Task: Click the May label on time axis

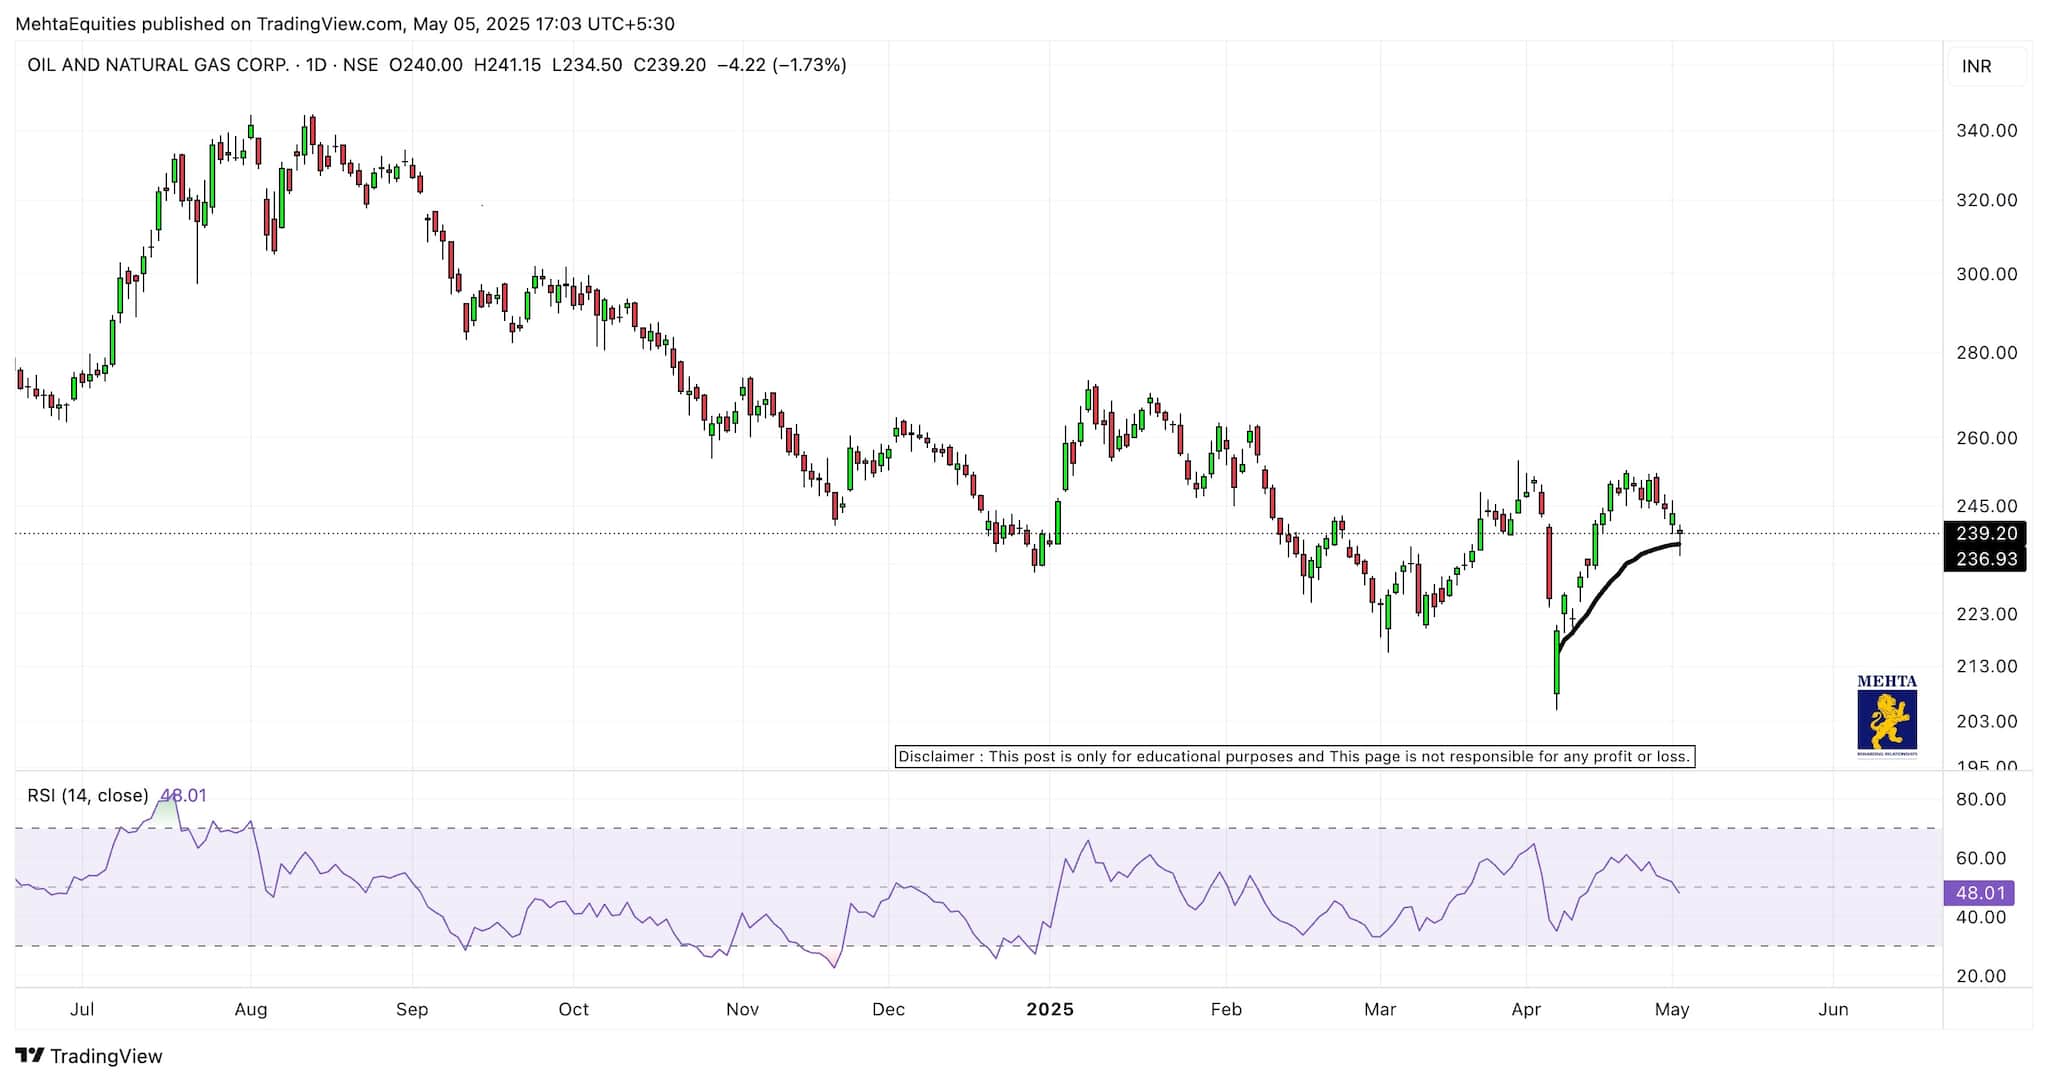Action: tap(1672, 1010)
